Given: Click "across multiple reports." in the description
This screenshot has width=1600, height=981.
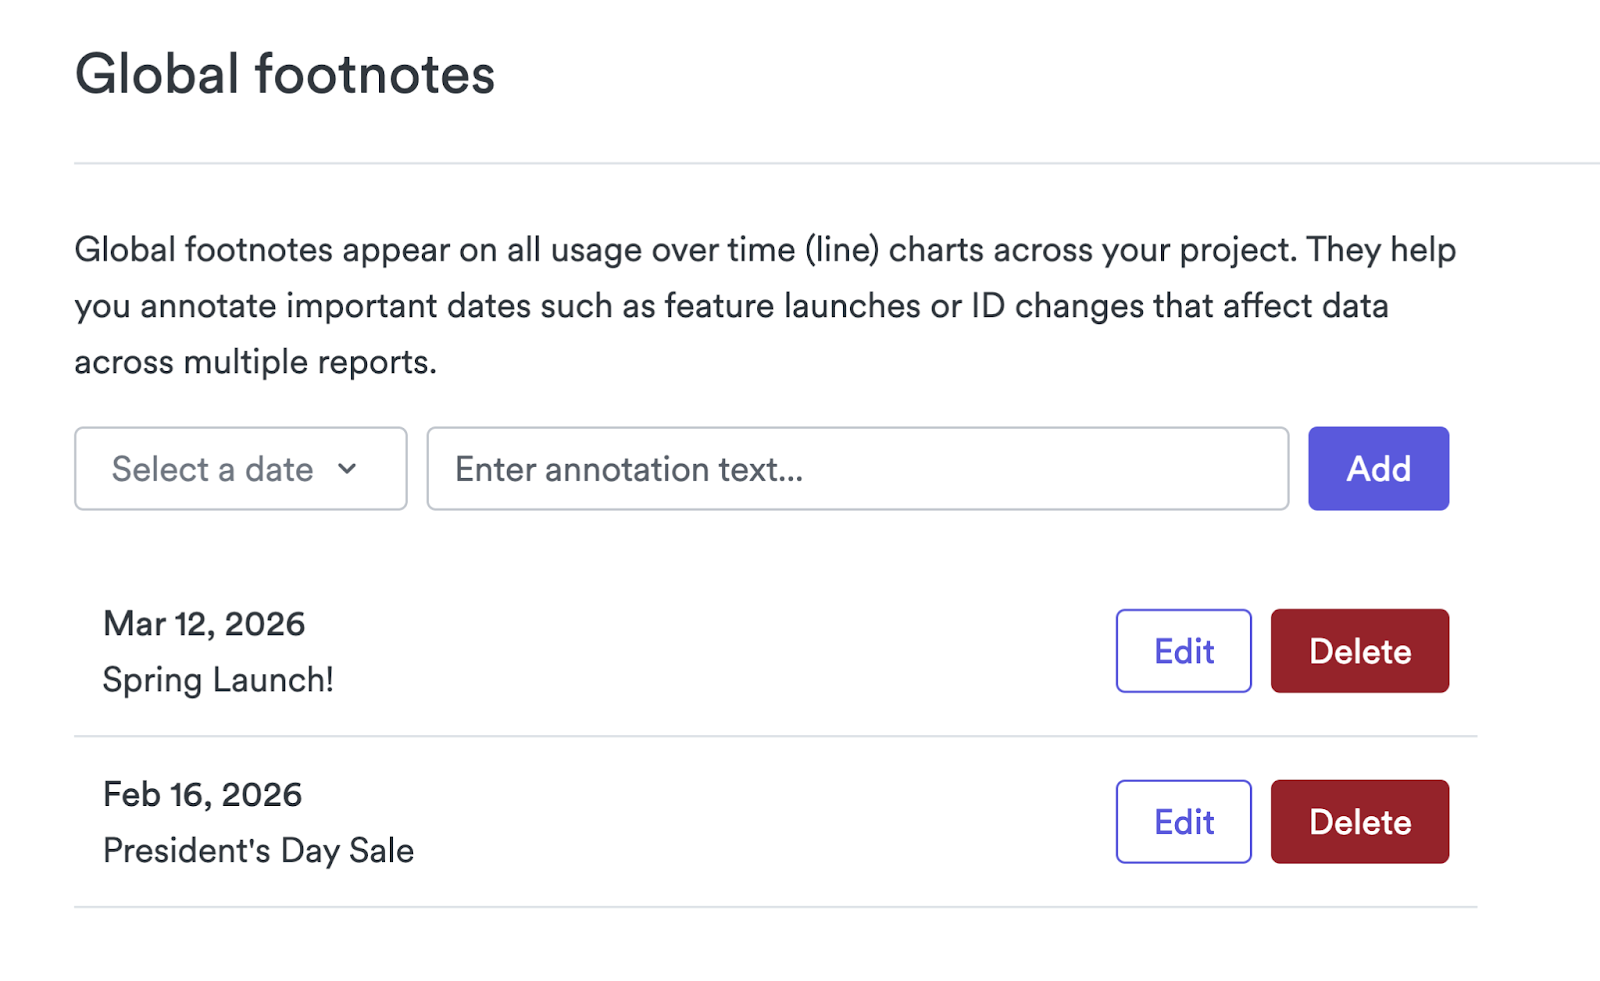Looking at the screenshot, I should tap(255, 362).
